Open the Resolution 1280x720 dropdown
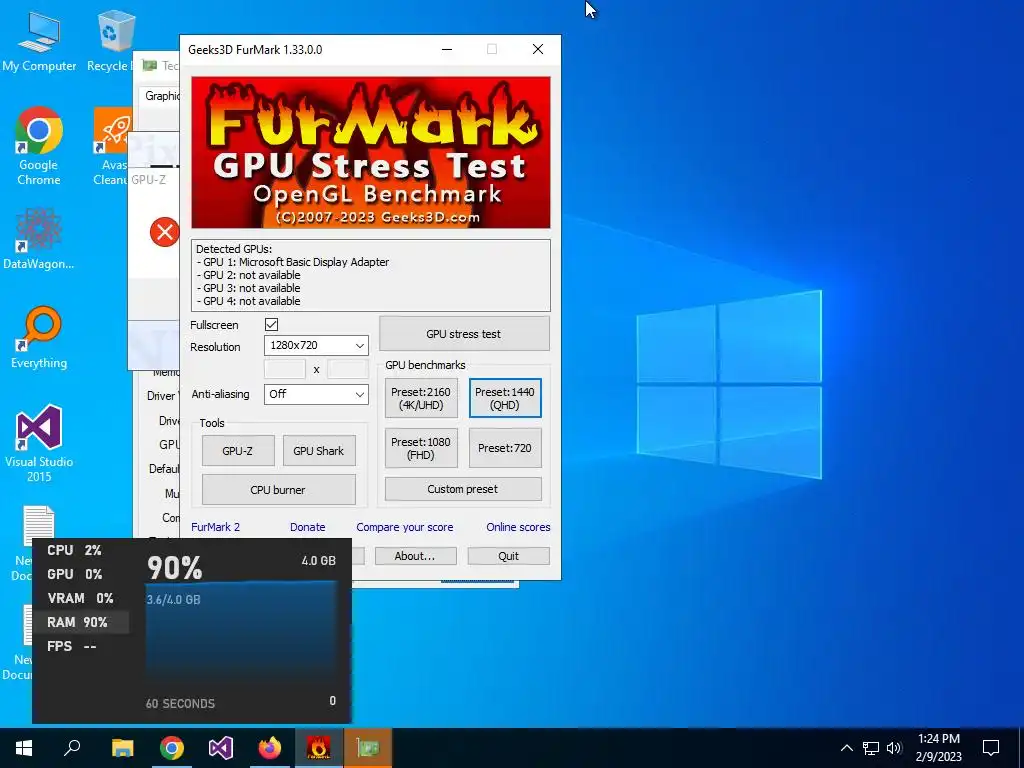The height and width of the screenshot is (768, 1024). tap(316, 345)
